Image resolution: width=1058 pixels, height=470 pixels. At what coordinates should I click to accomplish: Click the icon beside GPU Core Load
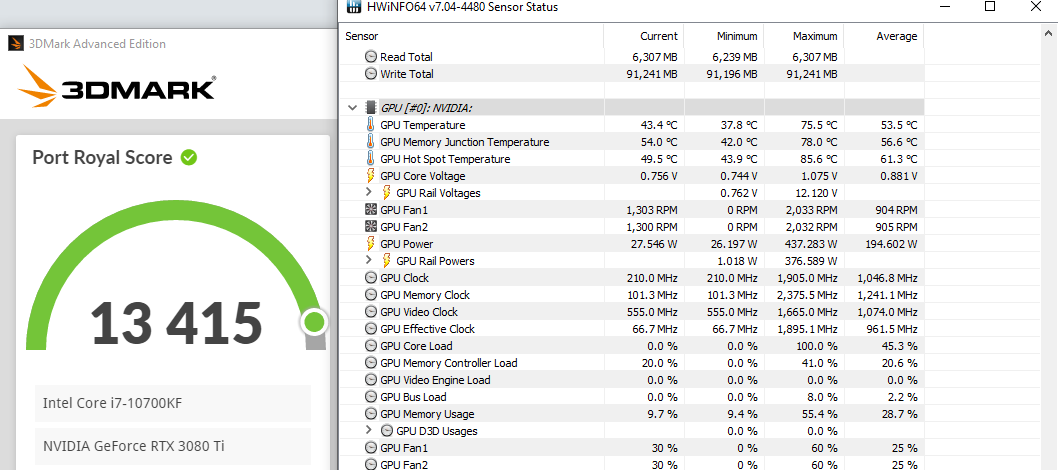coord(370,346)
